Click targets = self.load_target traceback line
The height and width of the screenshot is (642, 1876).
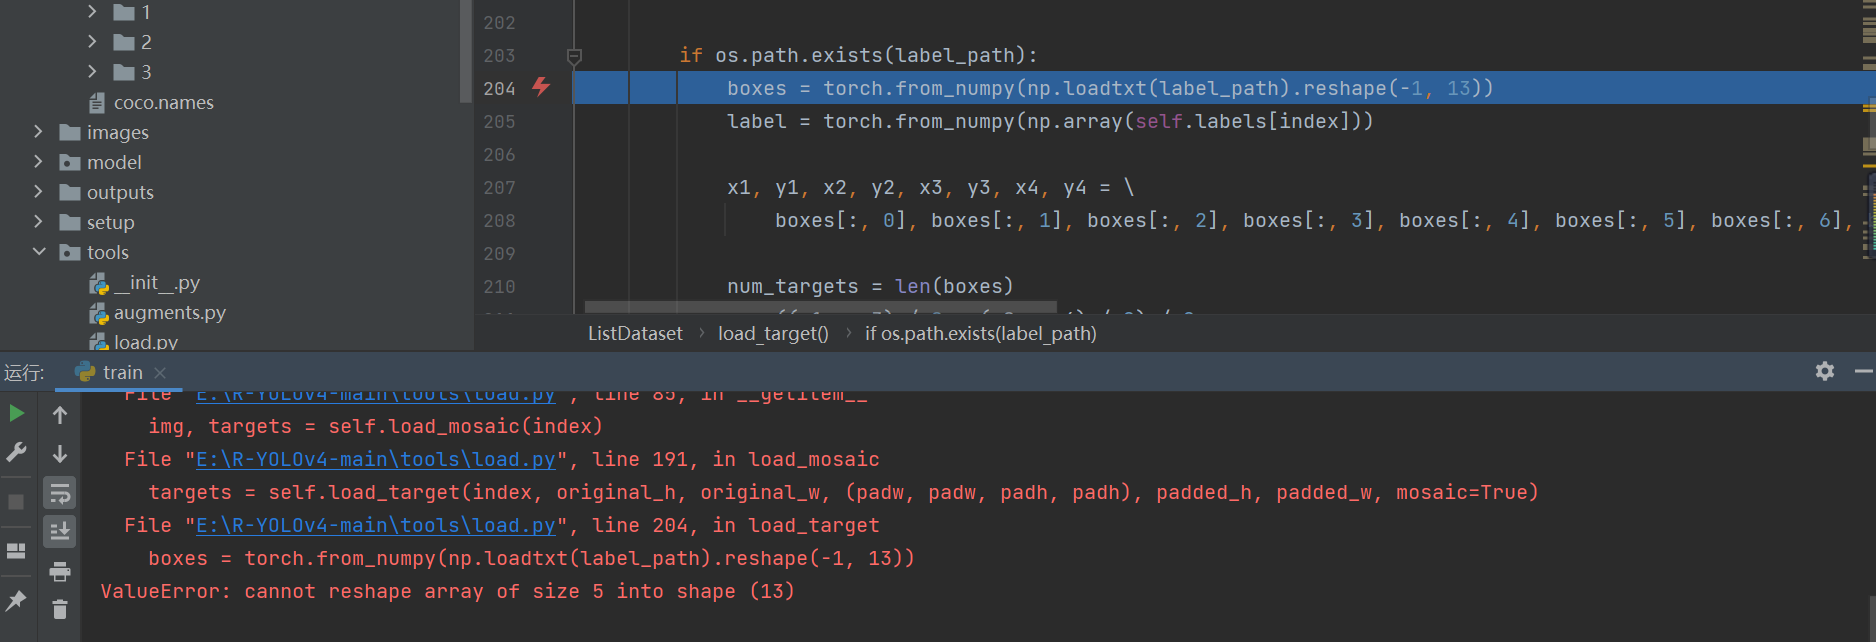[843, 493]
